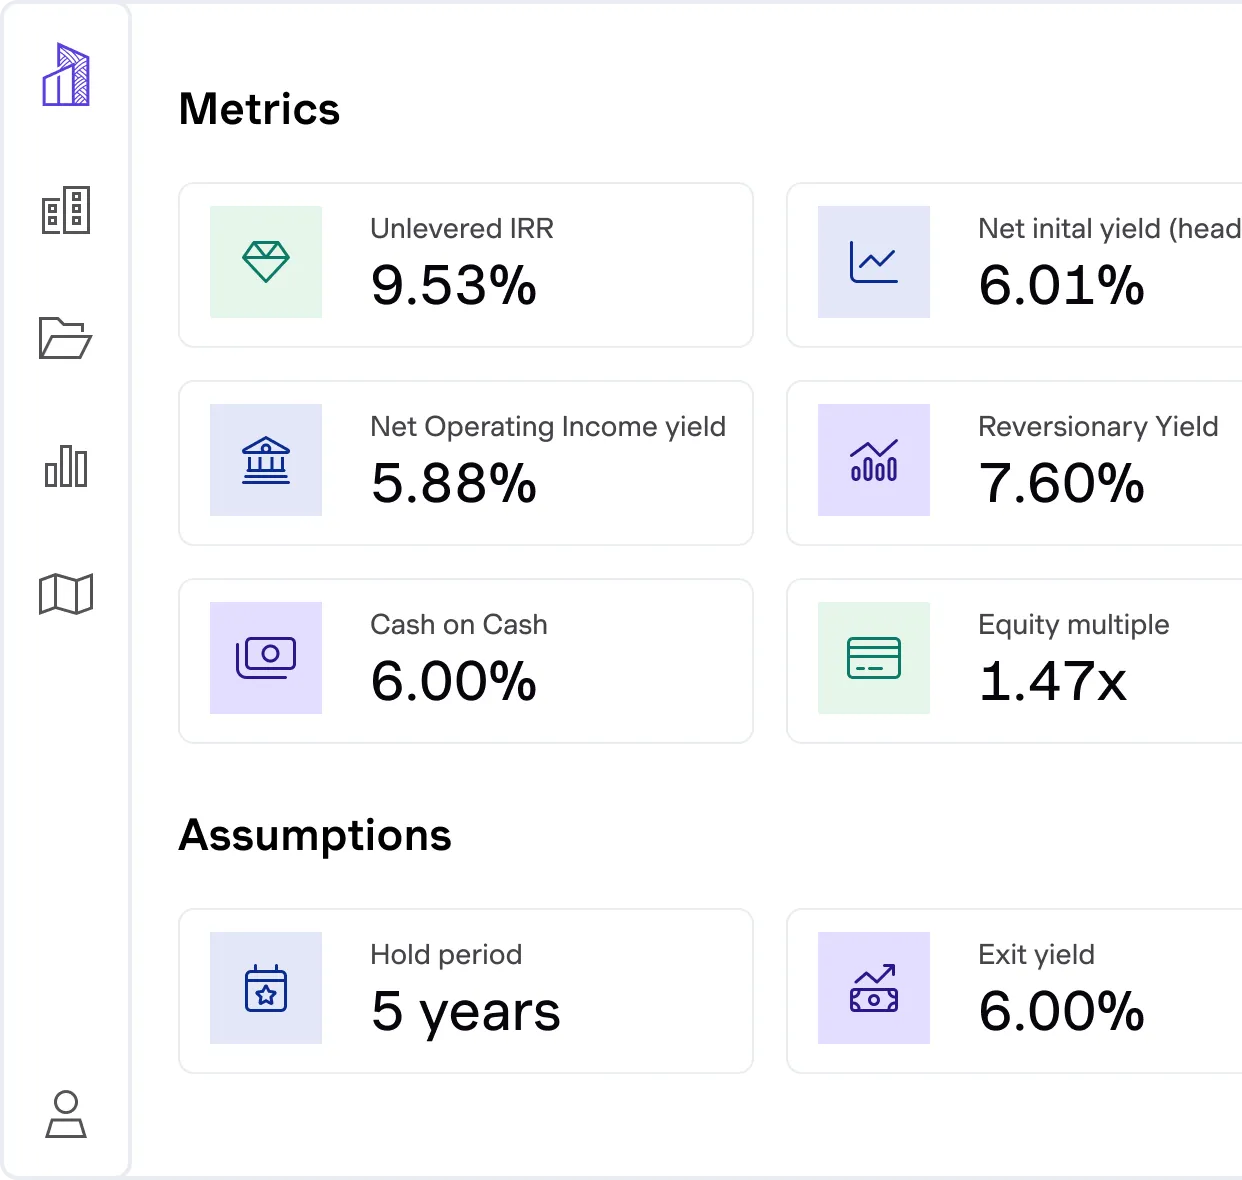Image resolution: width=1242 pixels, height=1180 pixels.
Task: Click the line chart icon for Net initial yield
Action: click(x=874, y=262)
